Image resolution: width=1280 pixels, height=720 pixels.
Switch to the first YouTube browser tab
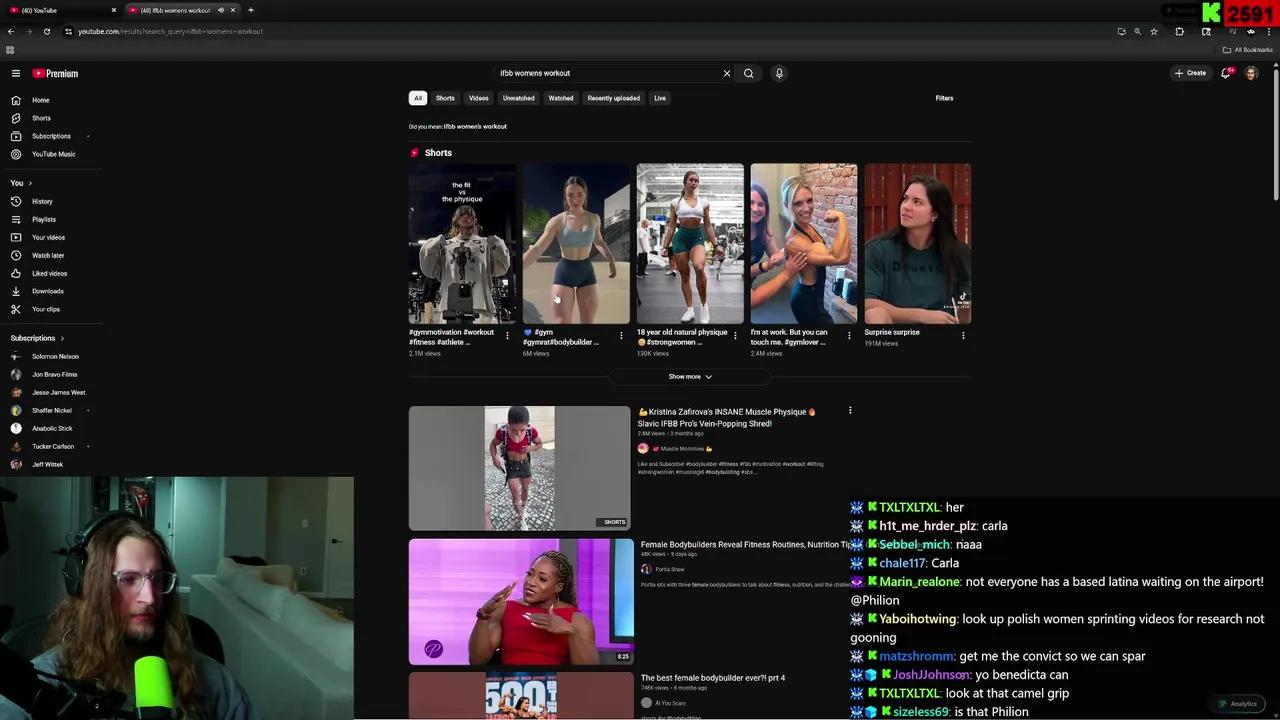coord(60,10)
